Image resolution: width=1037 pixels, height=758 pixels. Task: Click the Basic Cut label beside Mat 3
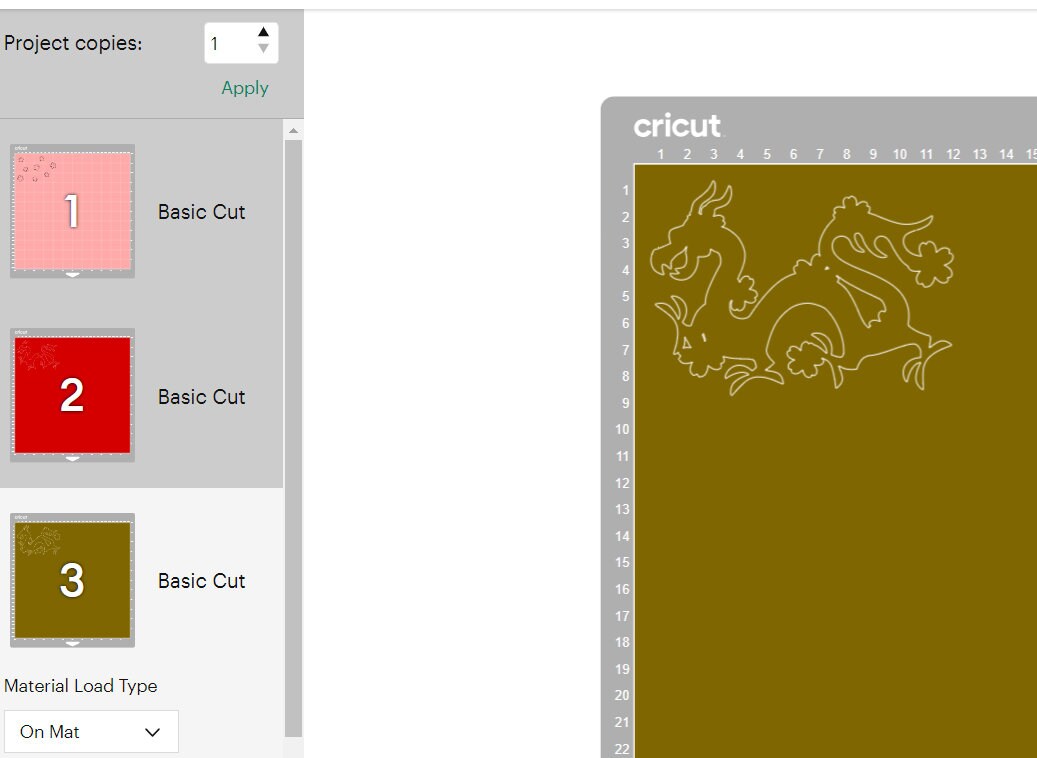click(201, 580)
